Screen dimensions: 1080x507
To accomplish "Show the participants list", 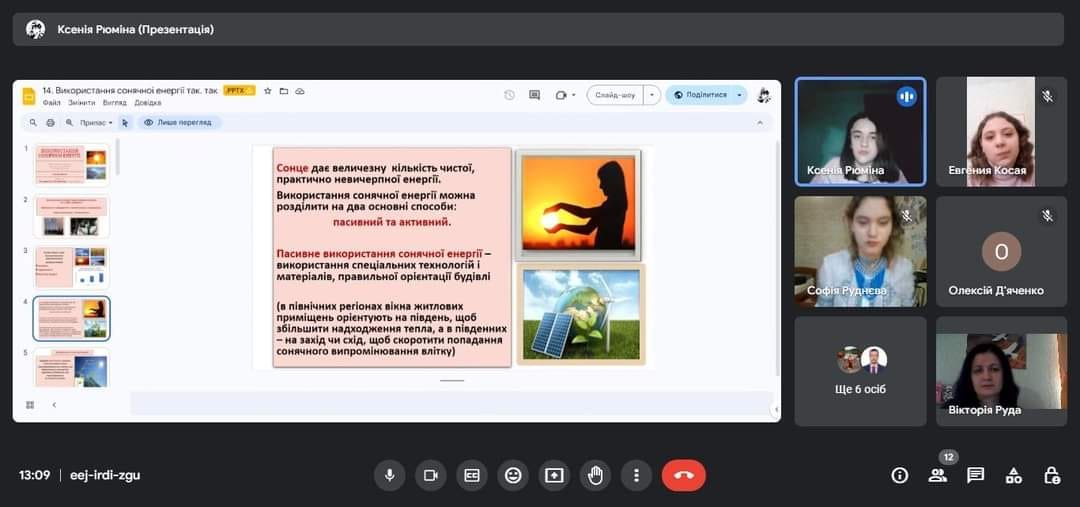I will [x=937, y=475].
